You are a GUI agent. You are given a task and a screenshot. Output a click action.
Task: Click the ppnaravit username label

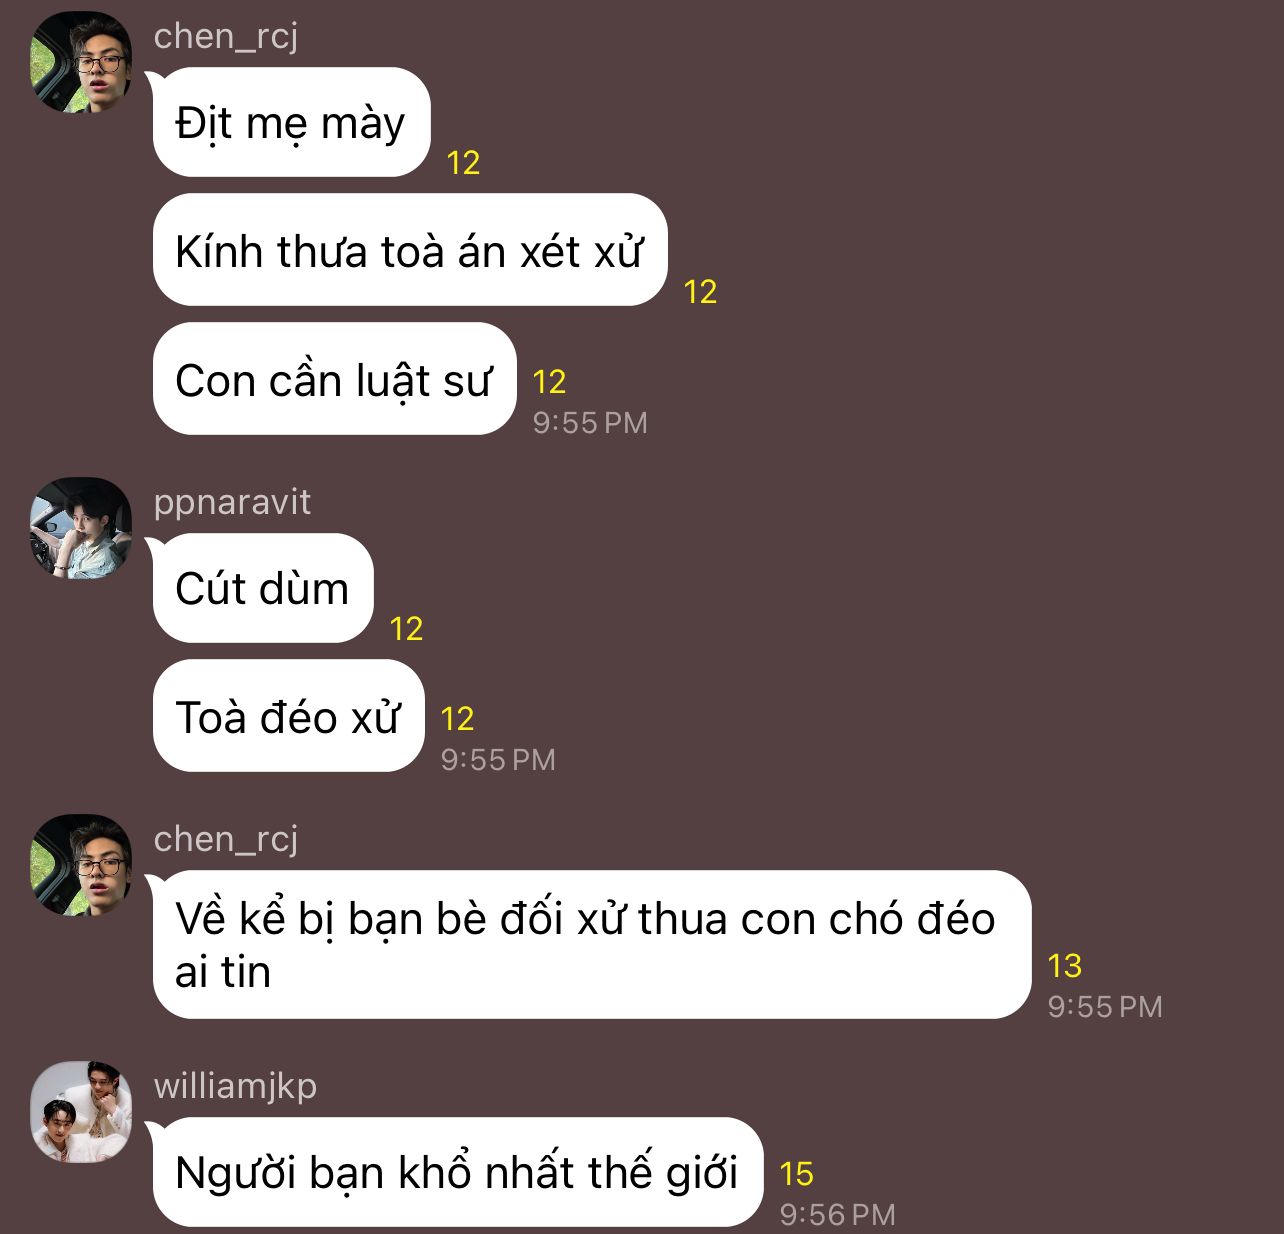coord(232,502)
